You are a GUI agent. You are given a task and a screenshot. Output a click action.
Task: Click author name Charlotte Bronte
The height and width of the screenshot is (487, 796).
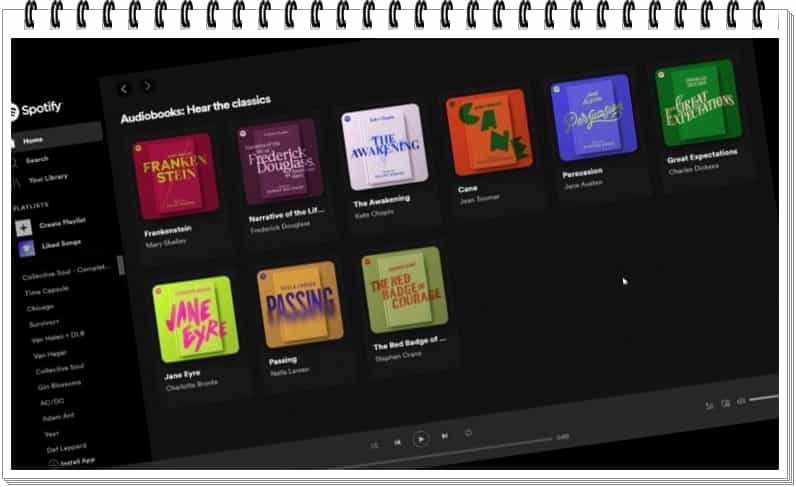tap(192, 385)
